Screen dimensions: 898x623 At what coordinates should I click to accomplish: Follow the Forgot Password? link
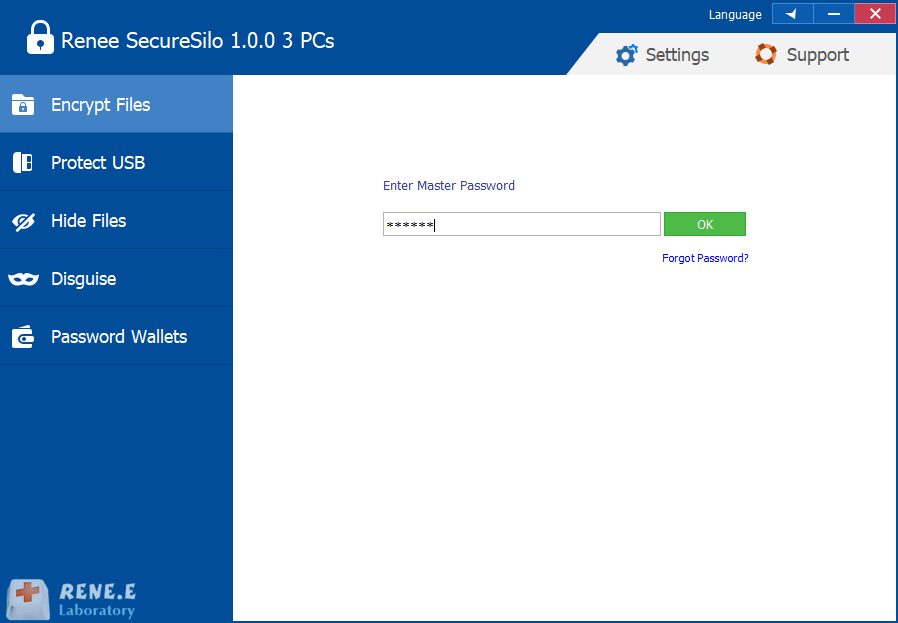coord(705,258)
